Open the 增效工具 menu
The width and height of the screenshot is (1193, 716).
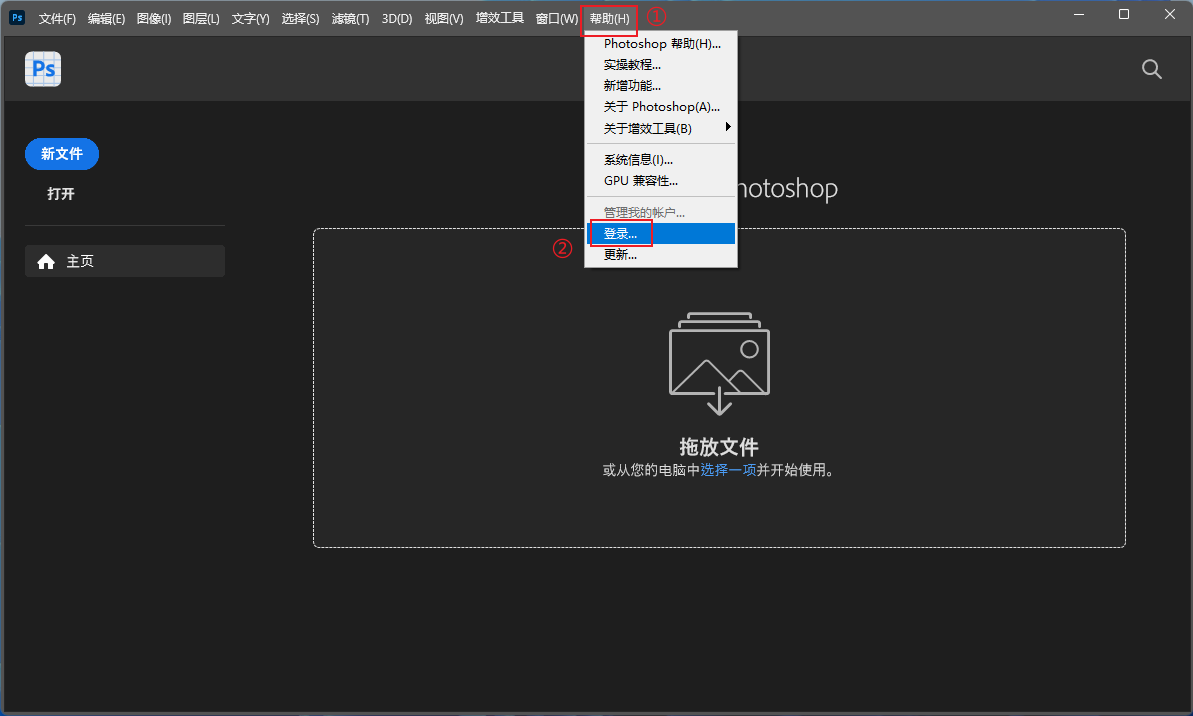[500, 18]
